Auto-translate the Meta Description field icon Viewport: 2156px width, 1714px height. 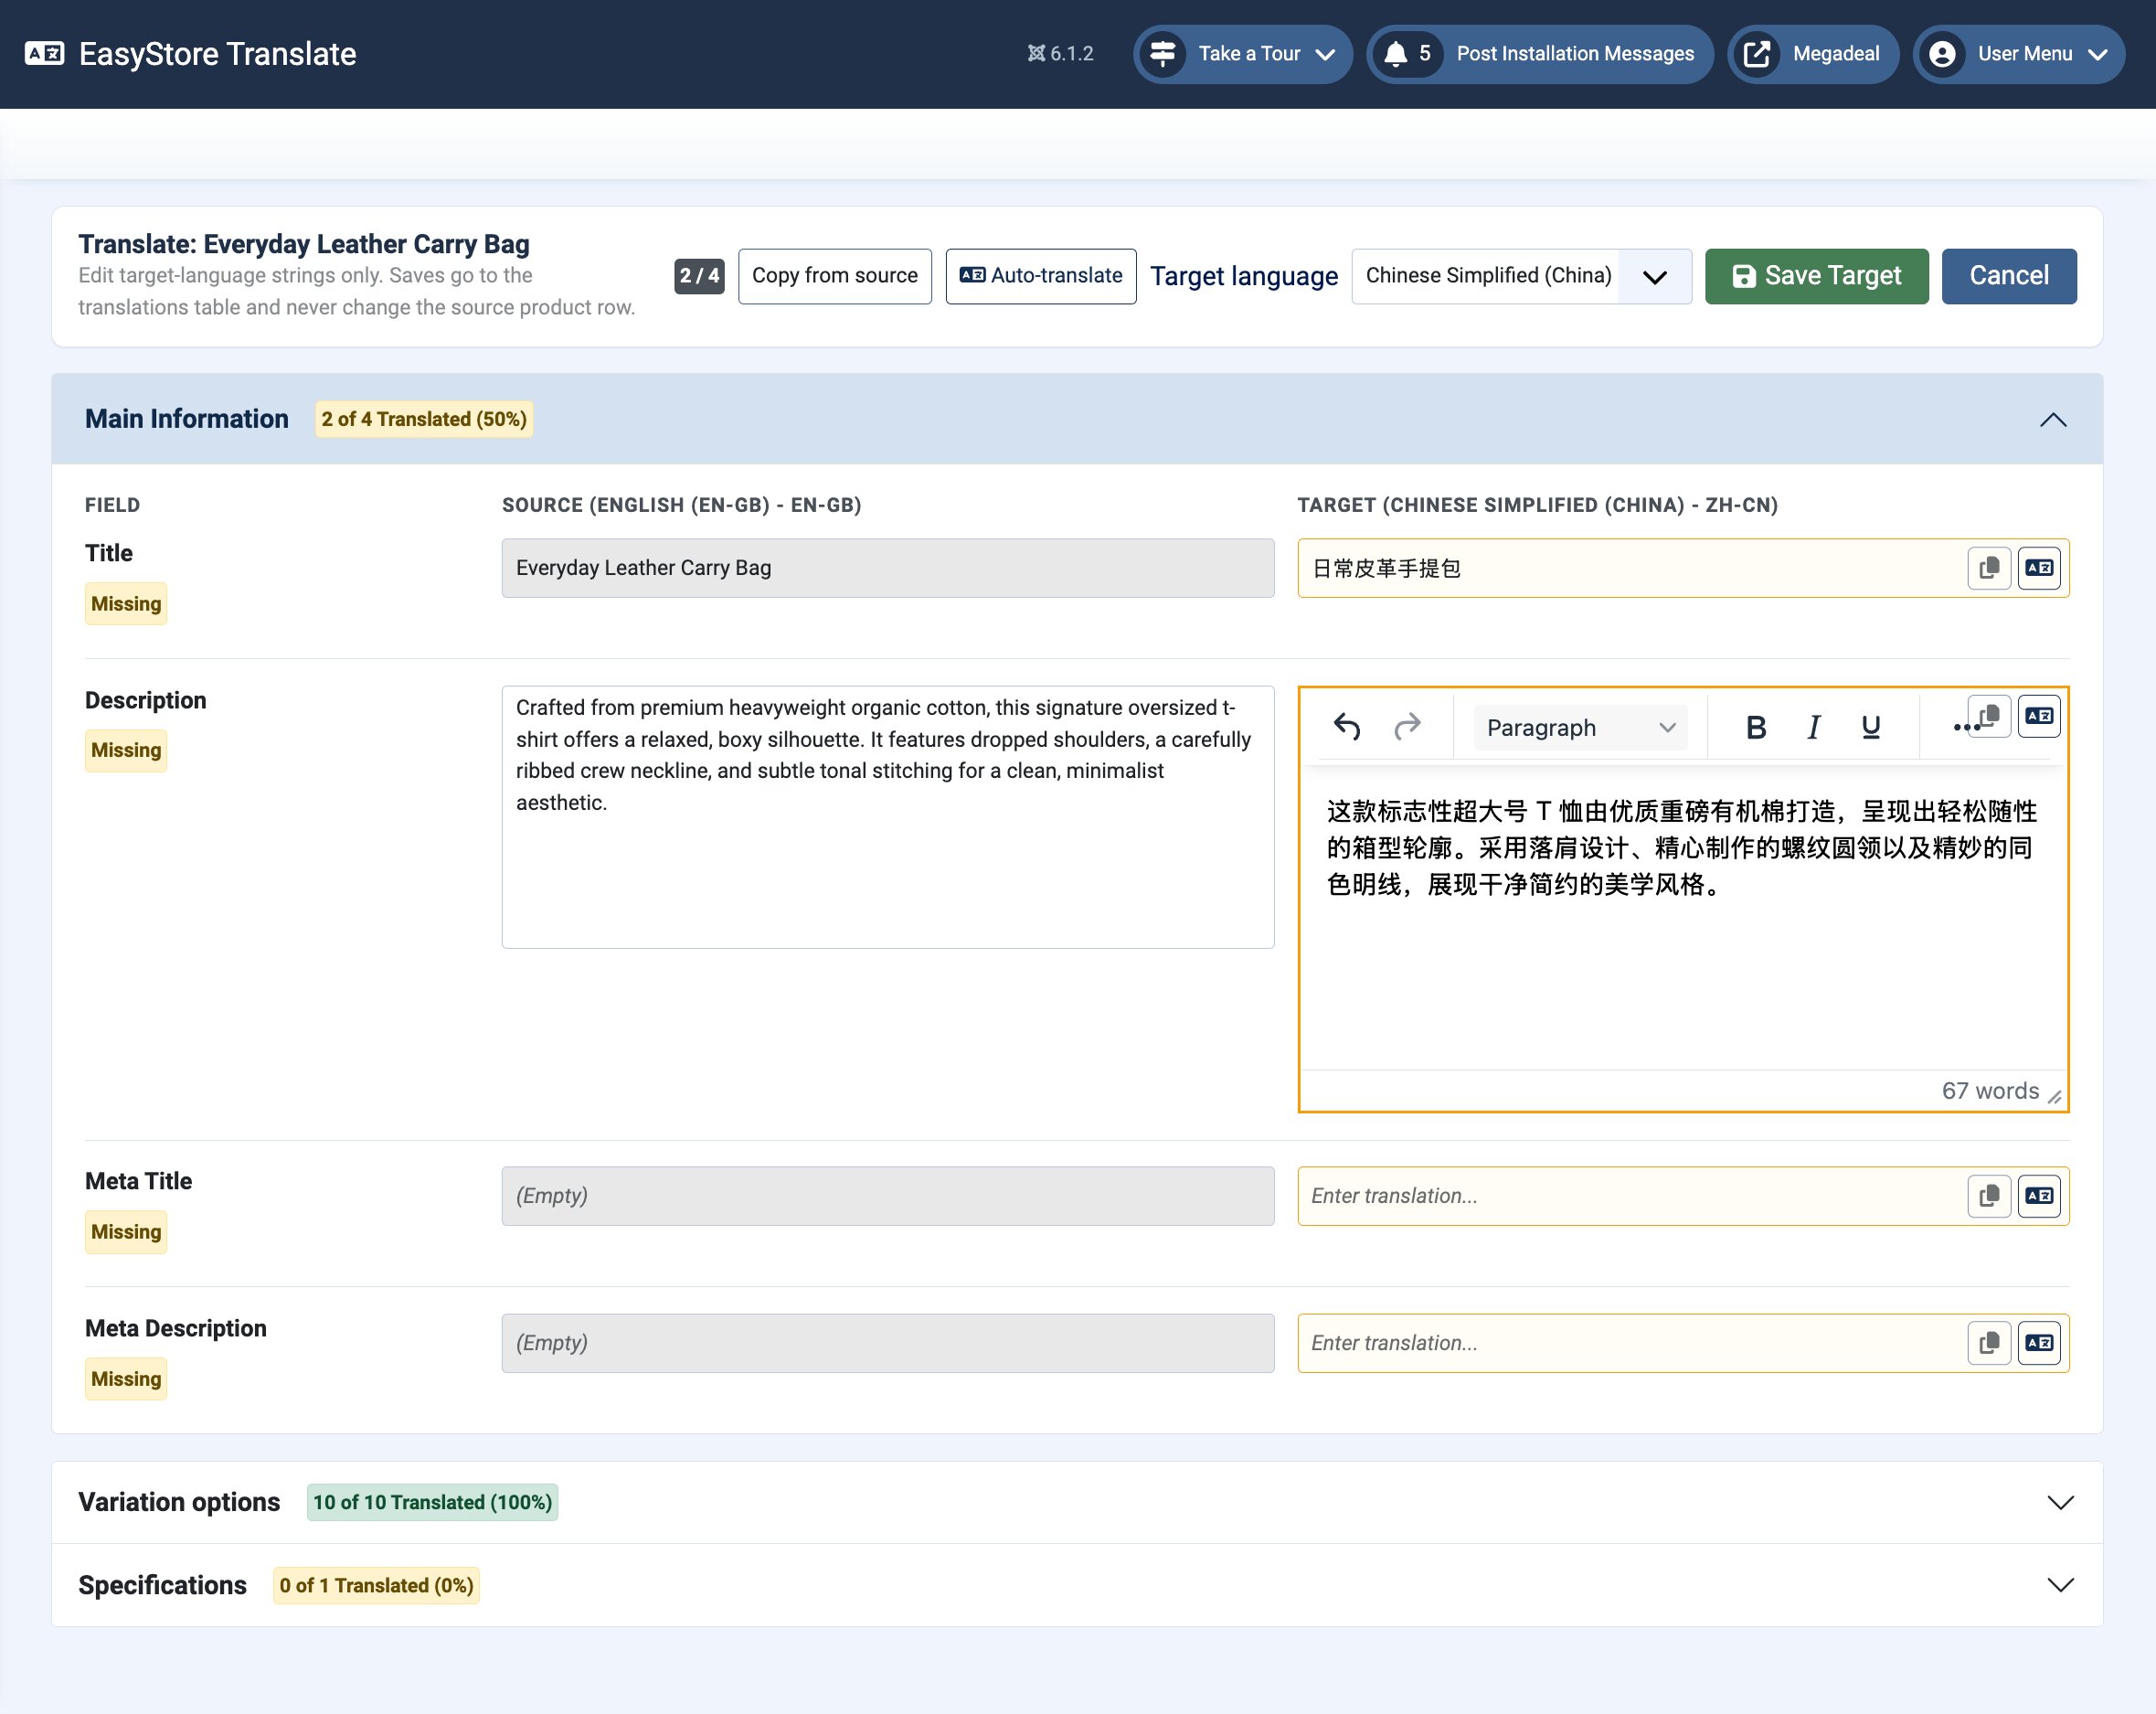[2039, 1343]
